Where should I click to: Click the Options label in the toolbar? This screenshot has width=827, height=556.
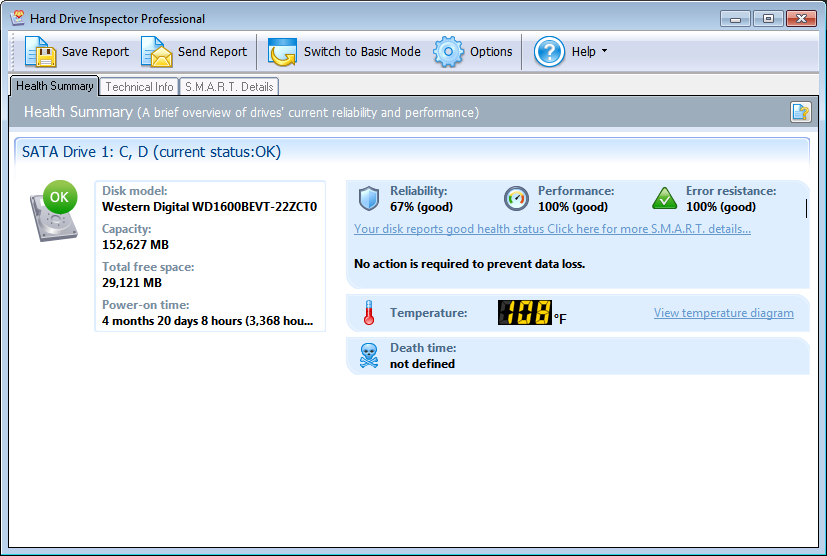click(x=491, y=52)
